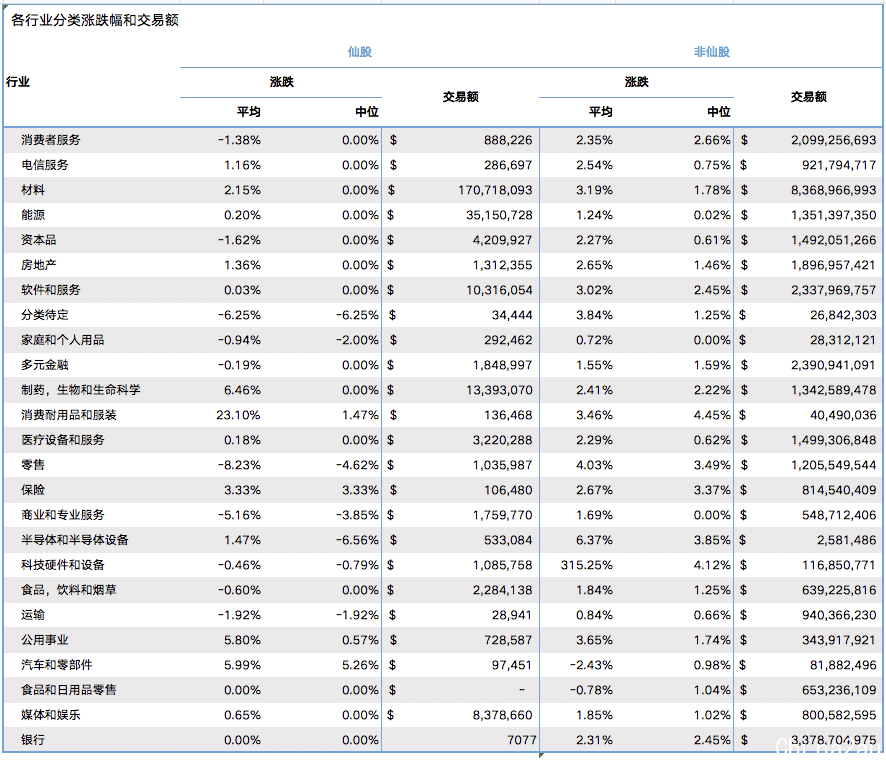Image resolution: width=886 pixels, height=760 pixels.
Task: Select the 23.10% average change cell
Action: pos(238,415)
